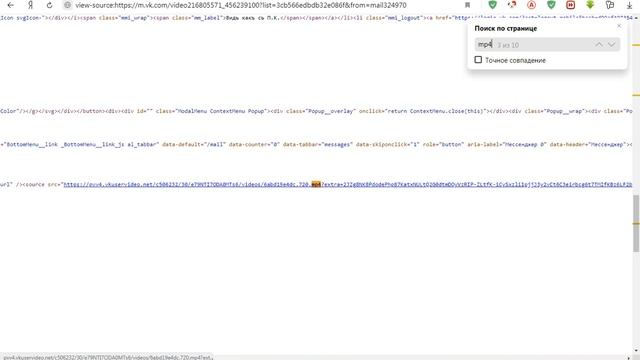Screen dimensions: 640x360
Task: Click the vertical scrollbar thumb
Action: tap(636, 223)
